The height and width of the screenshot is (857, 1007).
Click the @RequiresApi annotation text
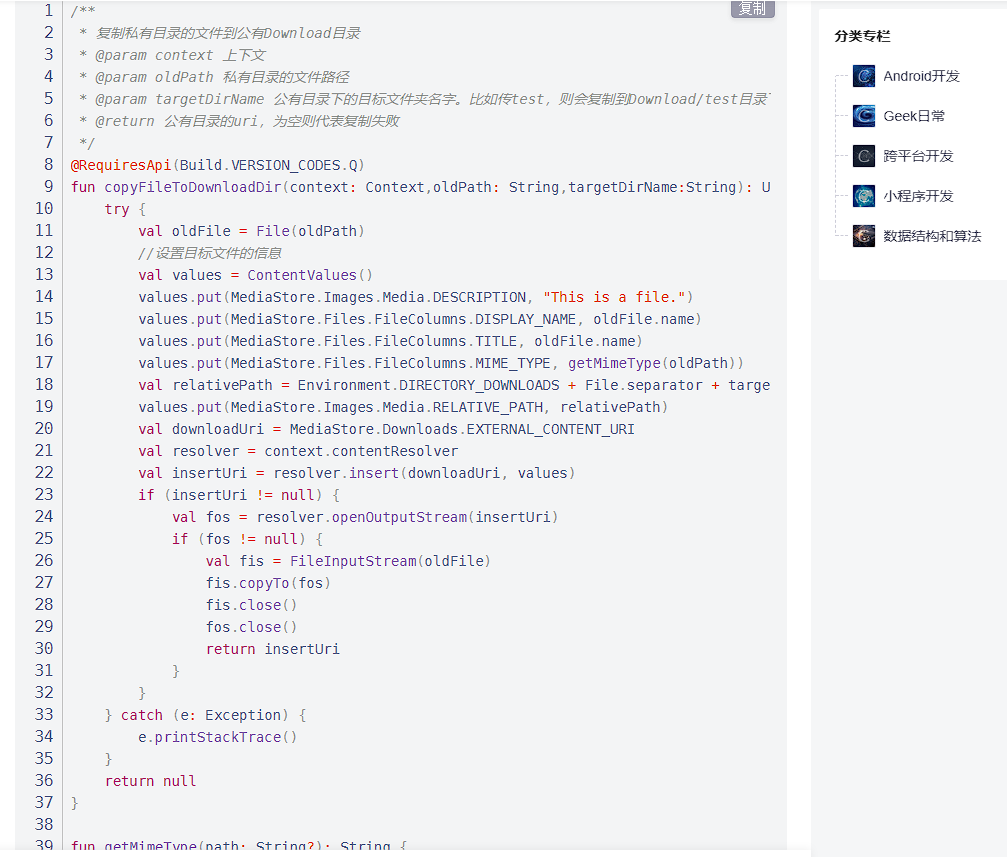(121, 165)
